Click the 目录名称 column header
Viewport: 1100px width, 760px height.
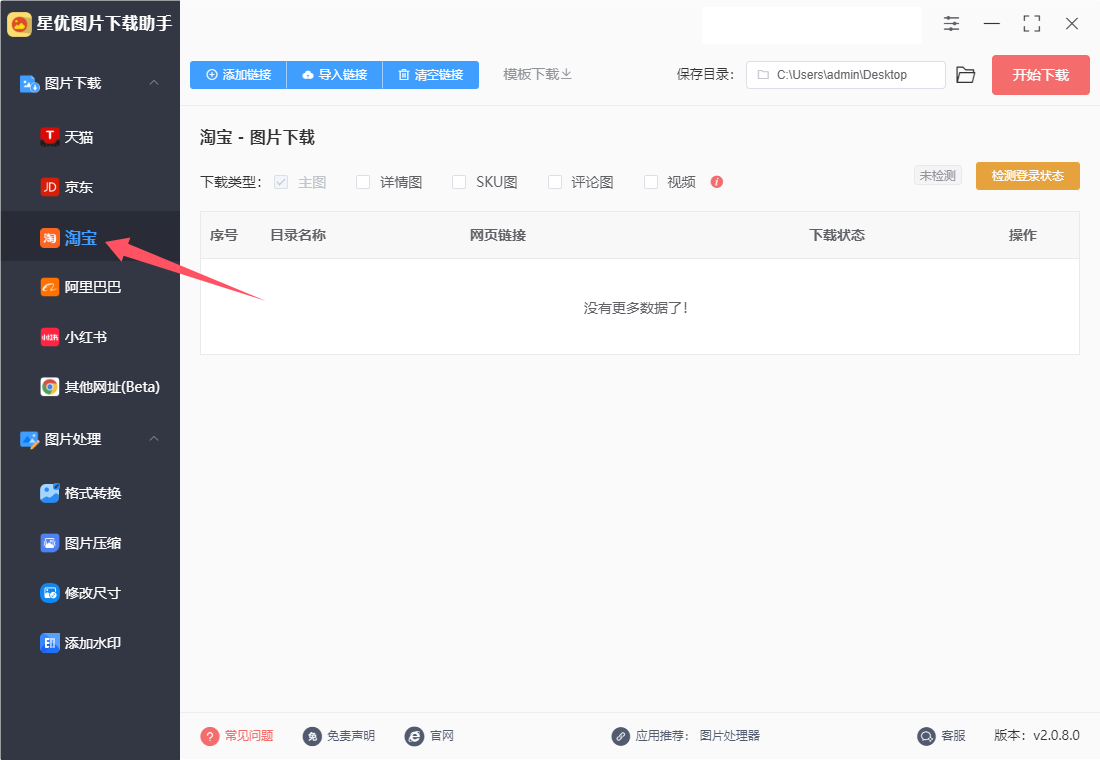pyautogui.click(x=298, y=235)
